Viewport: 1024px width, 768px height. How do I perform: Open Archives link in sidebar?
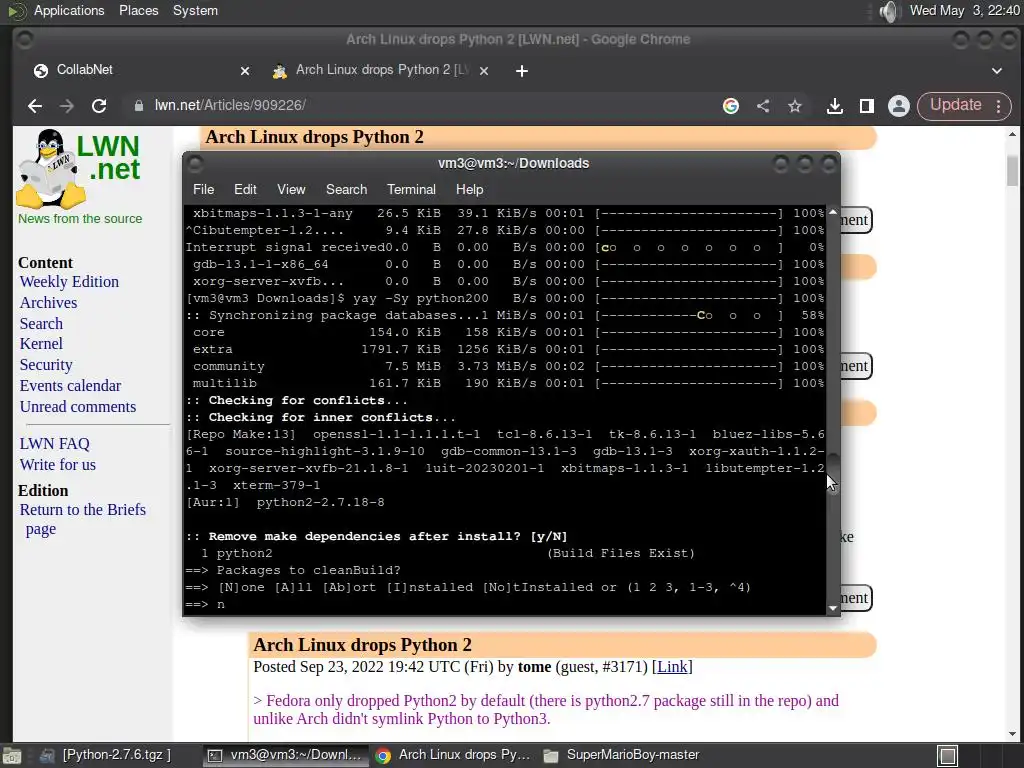(48, 303)
